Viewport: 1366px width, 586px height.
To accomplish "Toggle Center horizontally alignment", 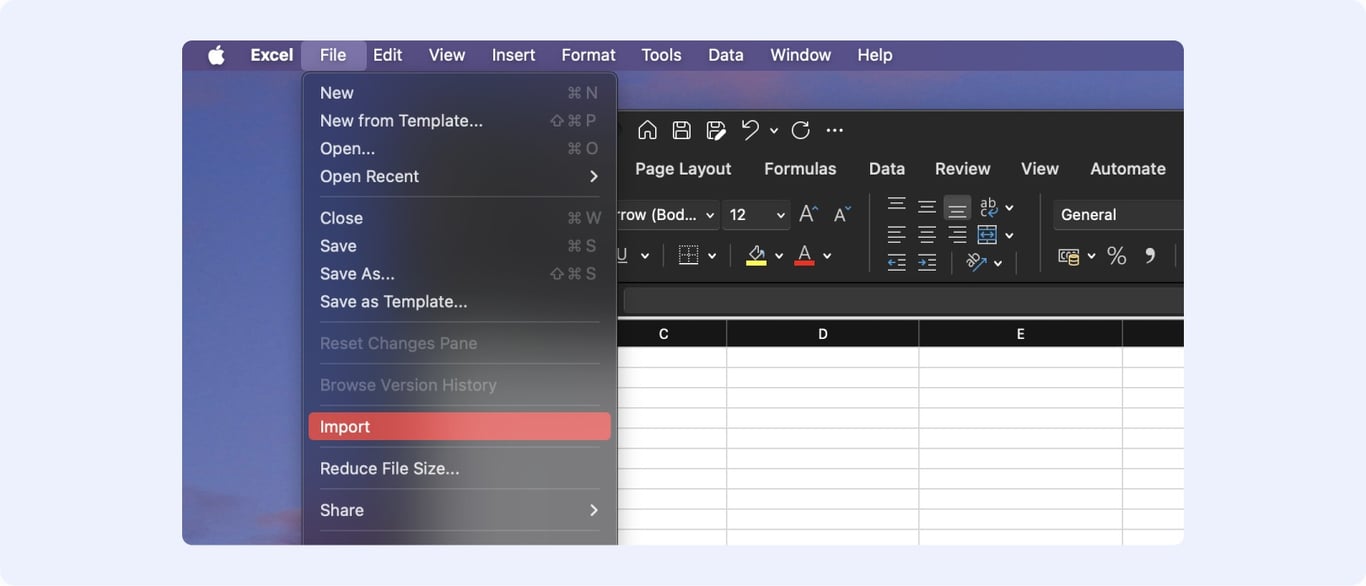I will [927, 235].
